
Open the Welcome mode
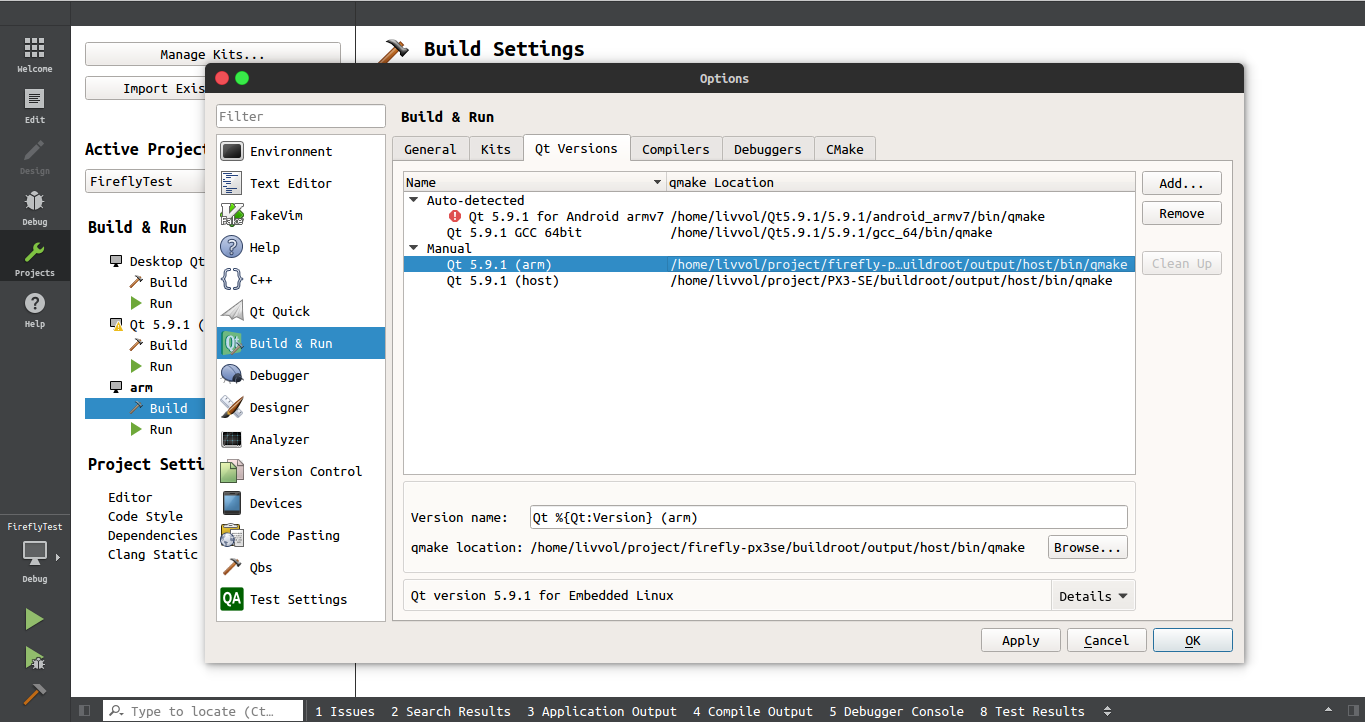[35, 55]
